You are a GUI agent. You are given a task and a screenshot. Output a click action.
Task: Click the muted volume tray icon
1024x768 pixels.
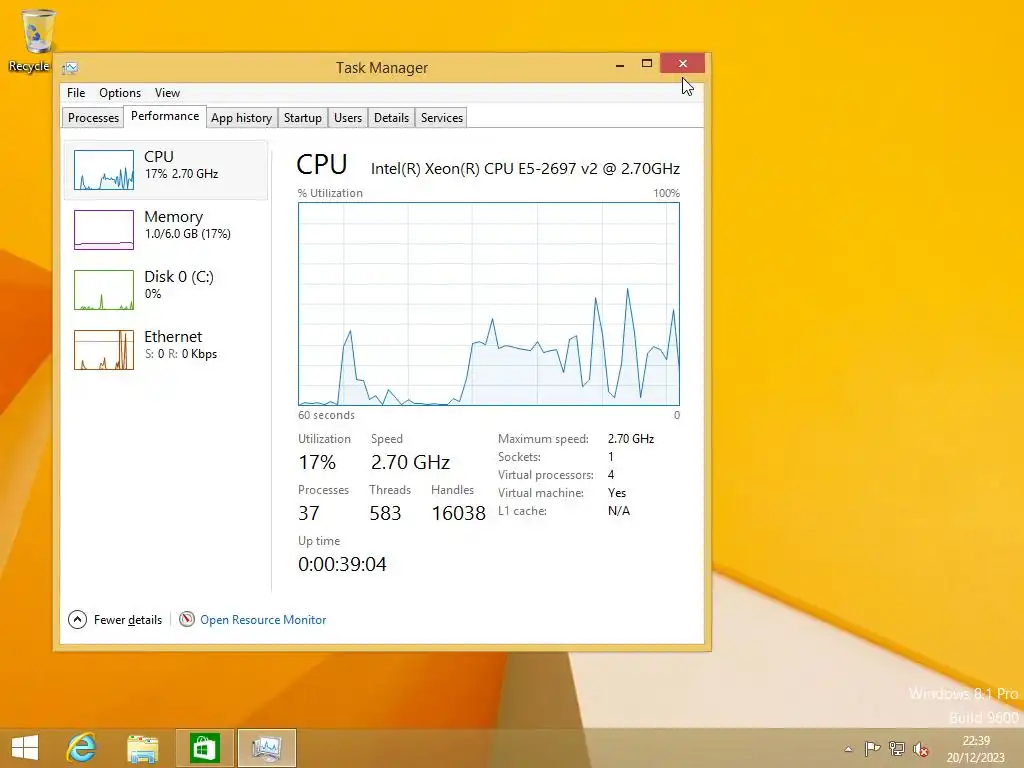pyautogui.click(x=921, y=749)
